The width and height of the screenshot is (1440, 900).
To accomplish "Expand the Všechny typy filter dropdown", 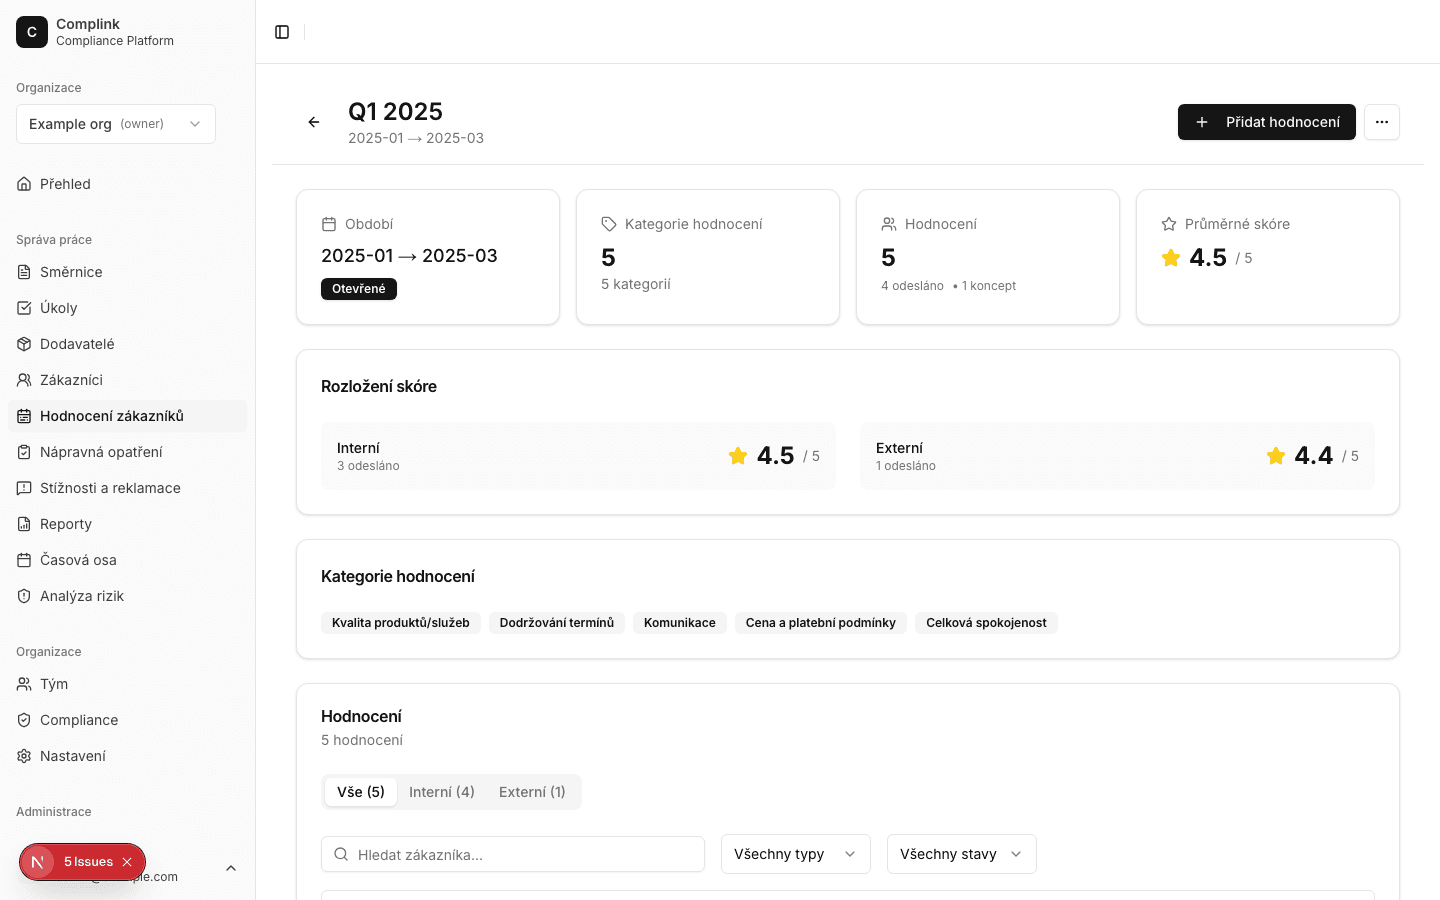I will coord(795,854).
